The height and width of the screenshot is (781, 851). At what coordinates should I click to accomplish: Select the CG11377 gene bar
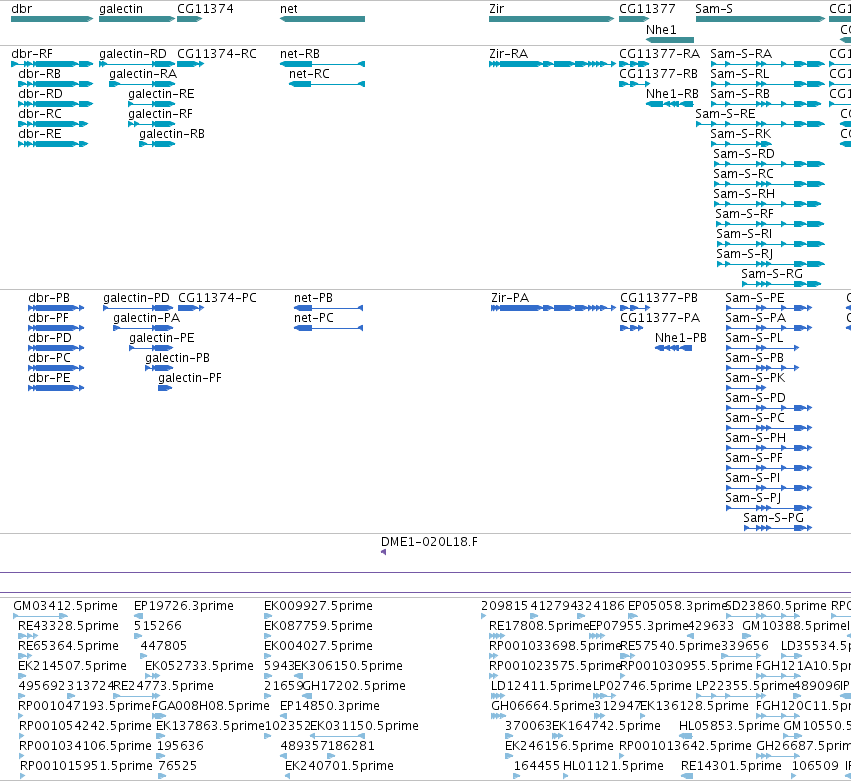634,19
